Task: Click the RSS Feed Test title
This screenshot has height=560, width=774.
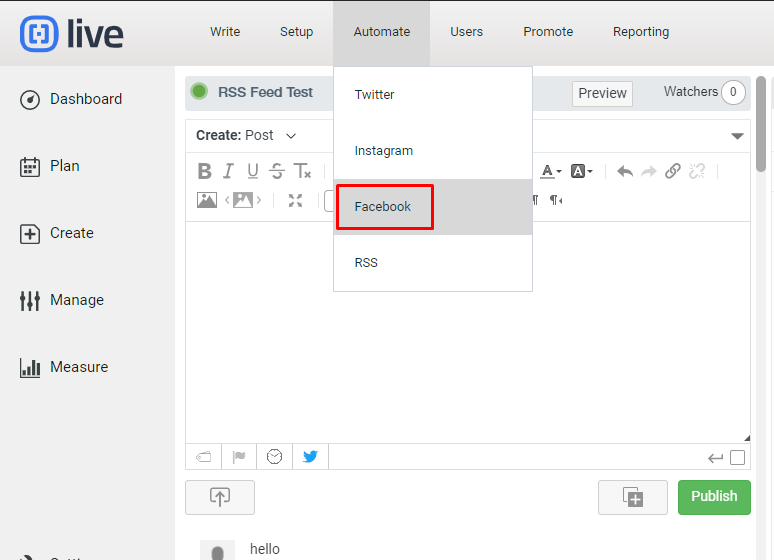Action: [266, 92]
